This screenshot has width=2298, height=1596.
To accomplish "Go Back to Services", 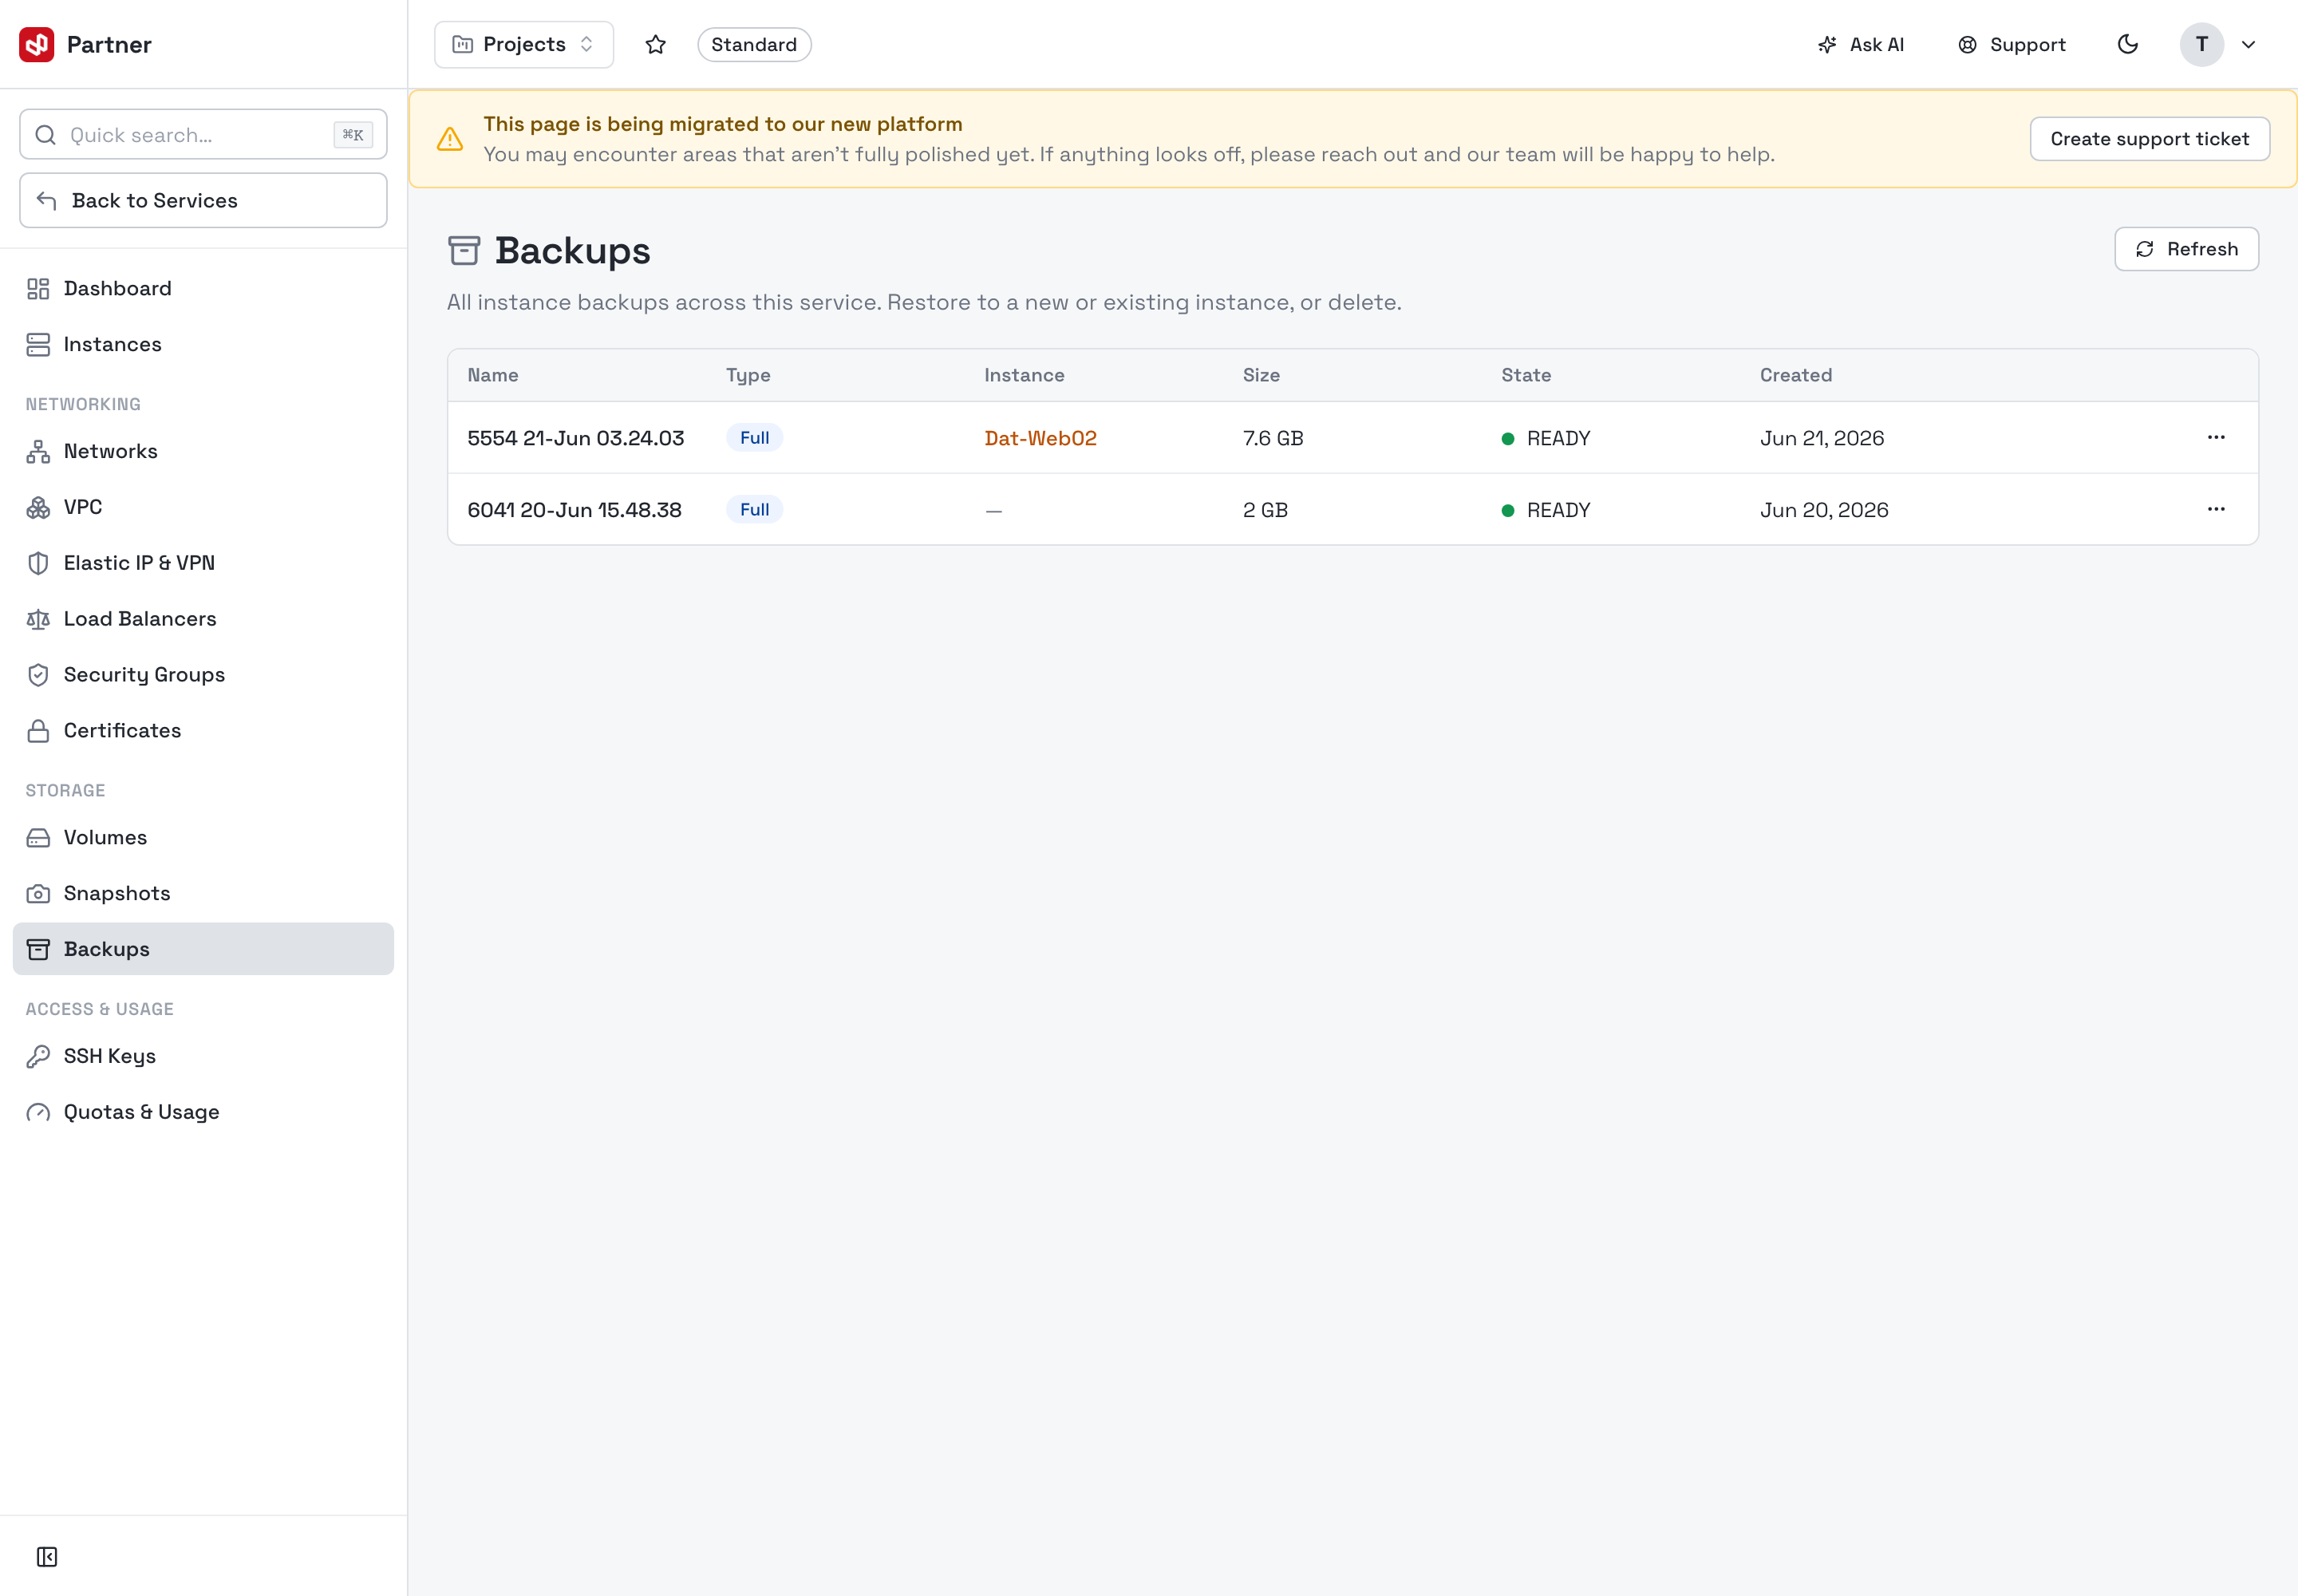I will coord(203,200).
